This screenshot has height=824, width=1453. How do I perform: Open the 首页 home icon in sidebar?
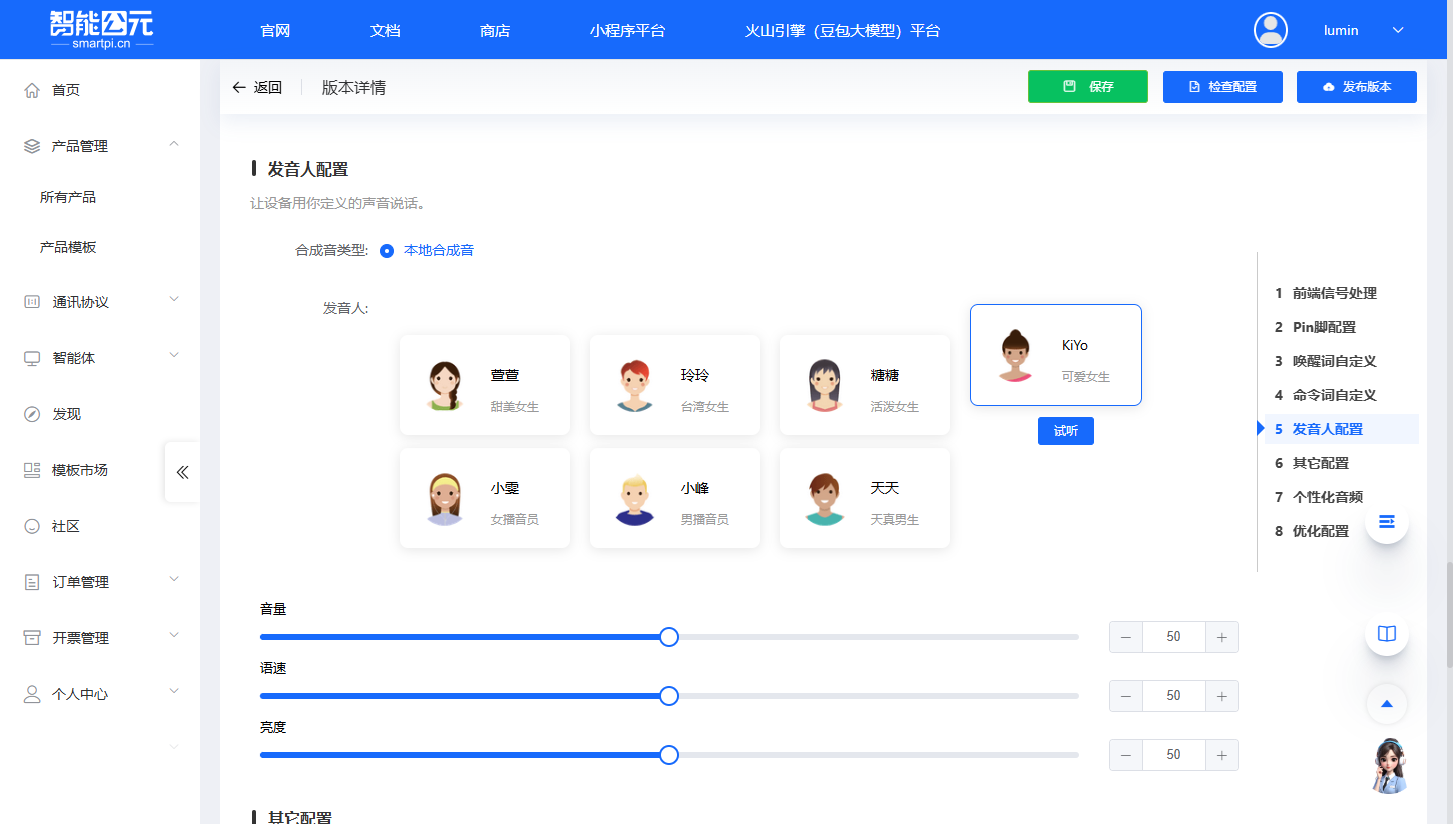30,89
